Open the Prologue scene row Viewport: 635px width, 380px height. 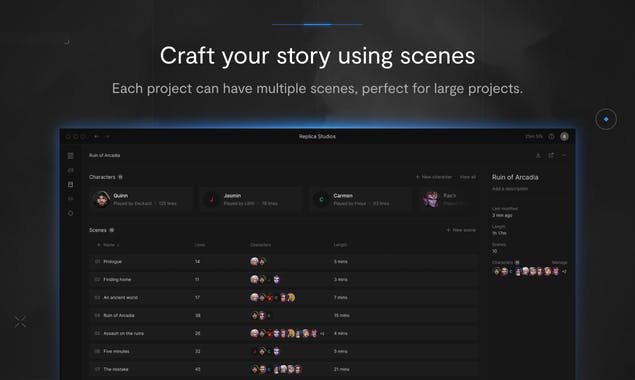point(283,262)
